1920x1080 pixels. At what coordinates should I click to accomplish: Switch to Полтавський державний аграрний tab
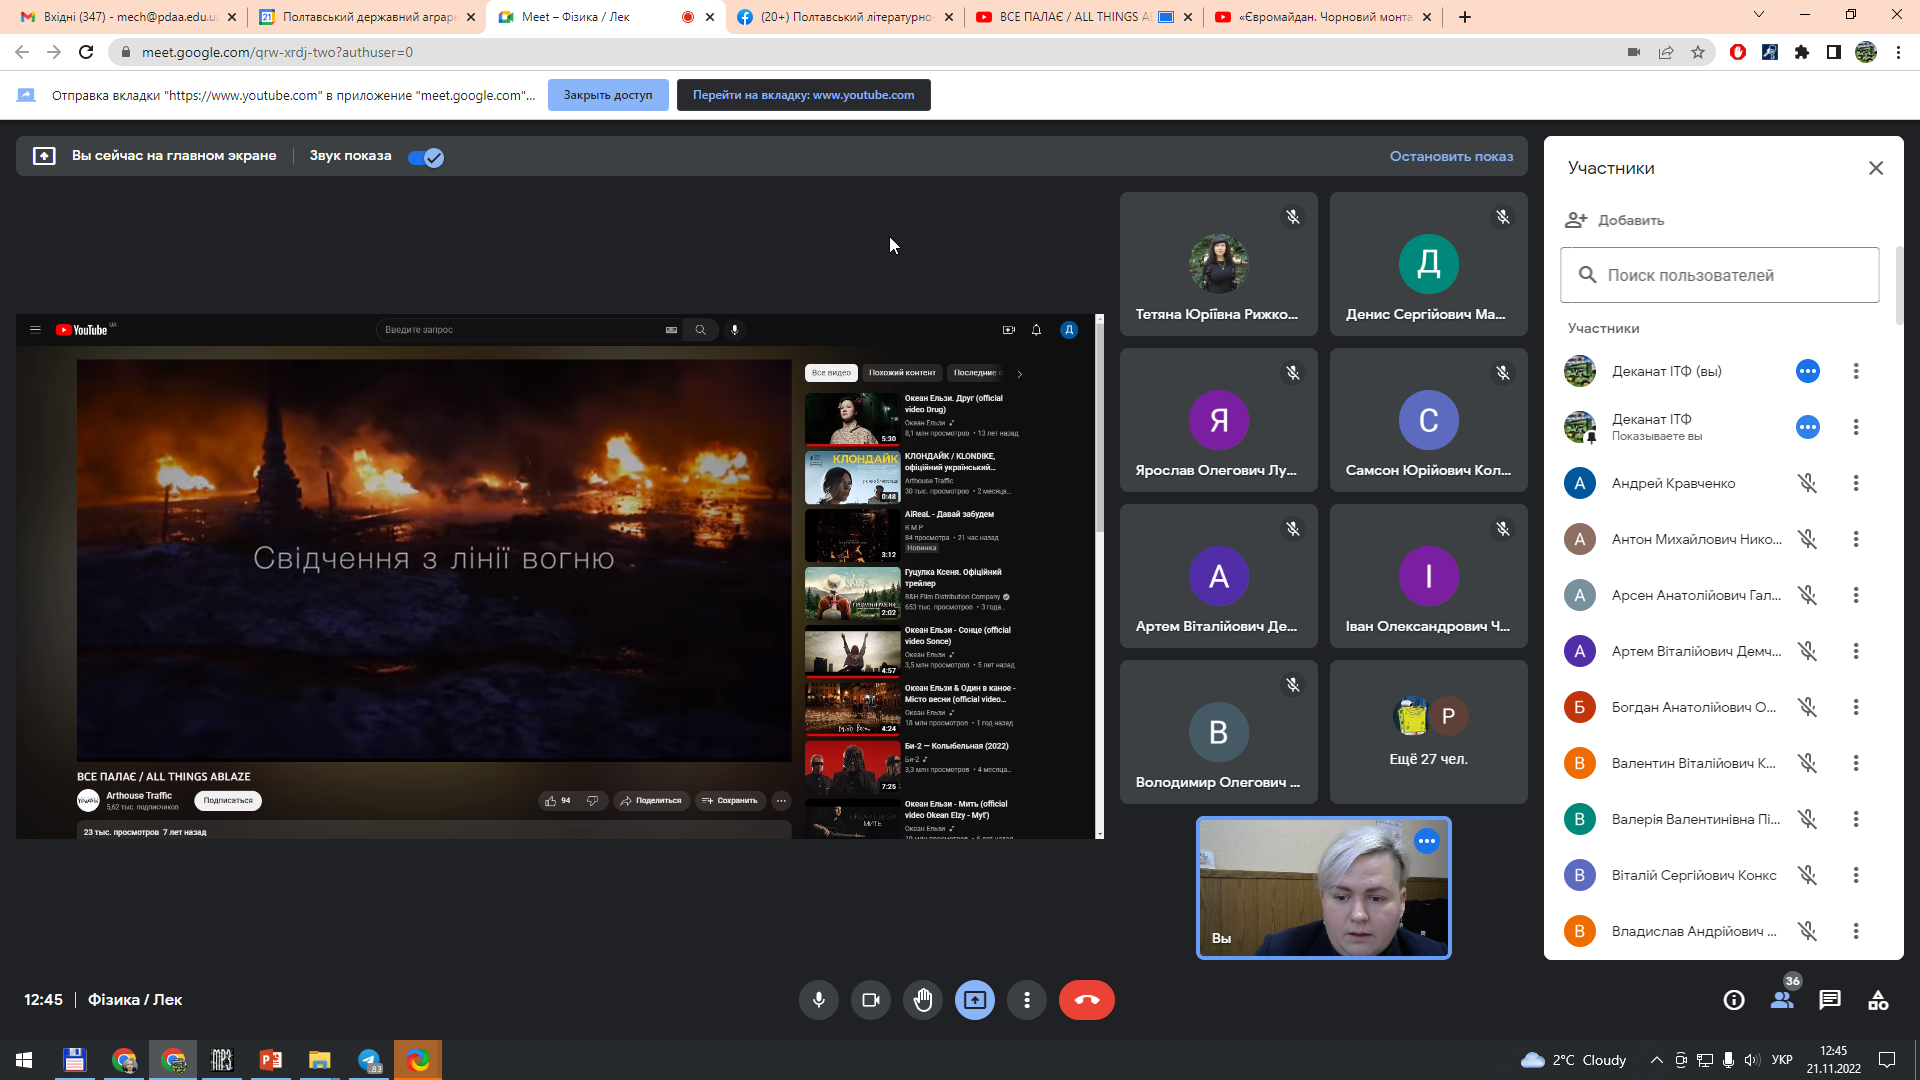tap(365, 17)
